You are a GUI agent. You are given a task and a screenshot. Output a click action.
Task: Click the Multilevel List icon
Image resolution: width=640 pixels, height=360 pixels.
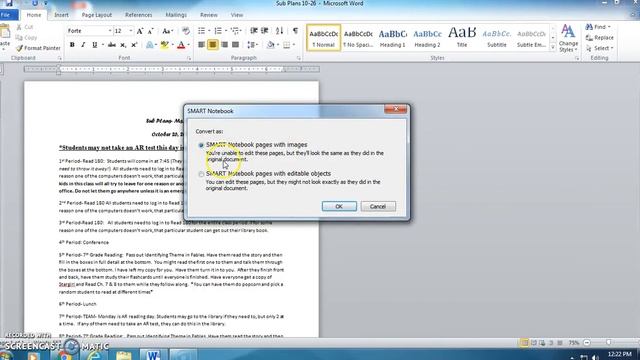point(235,31)
